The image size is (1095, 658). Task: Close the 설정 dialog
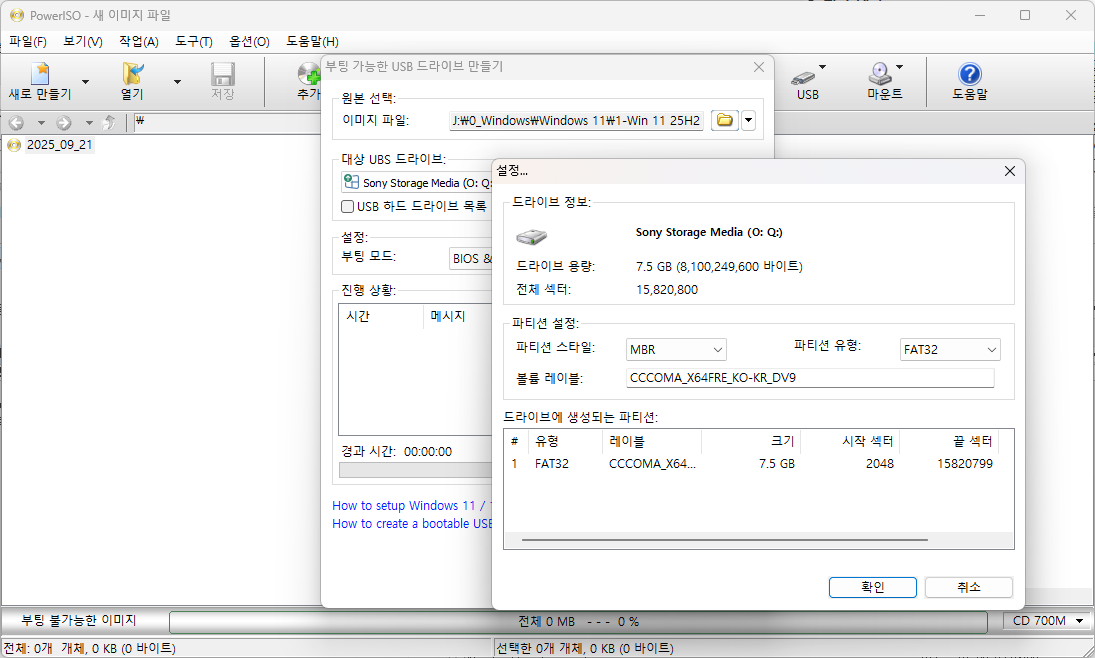pyautogui.click(x=1009, y=171)
